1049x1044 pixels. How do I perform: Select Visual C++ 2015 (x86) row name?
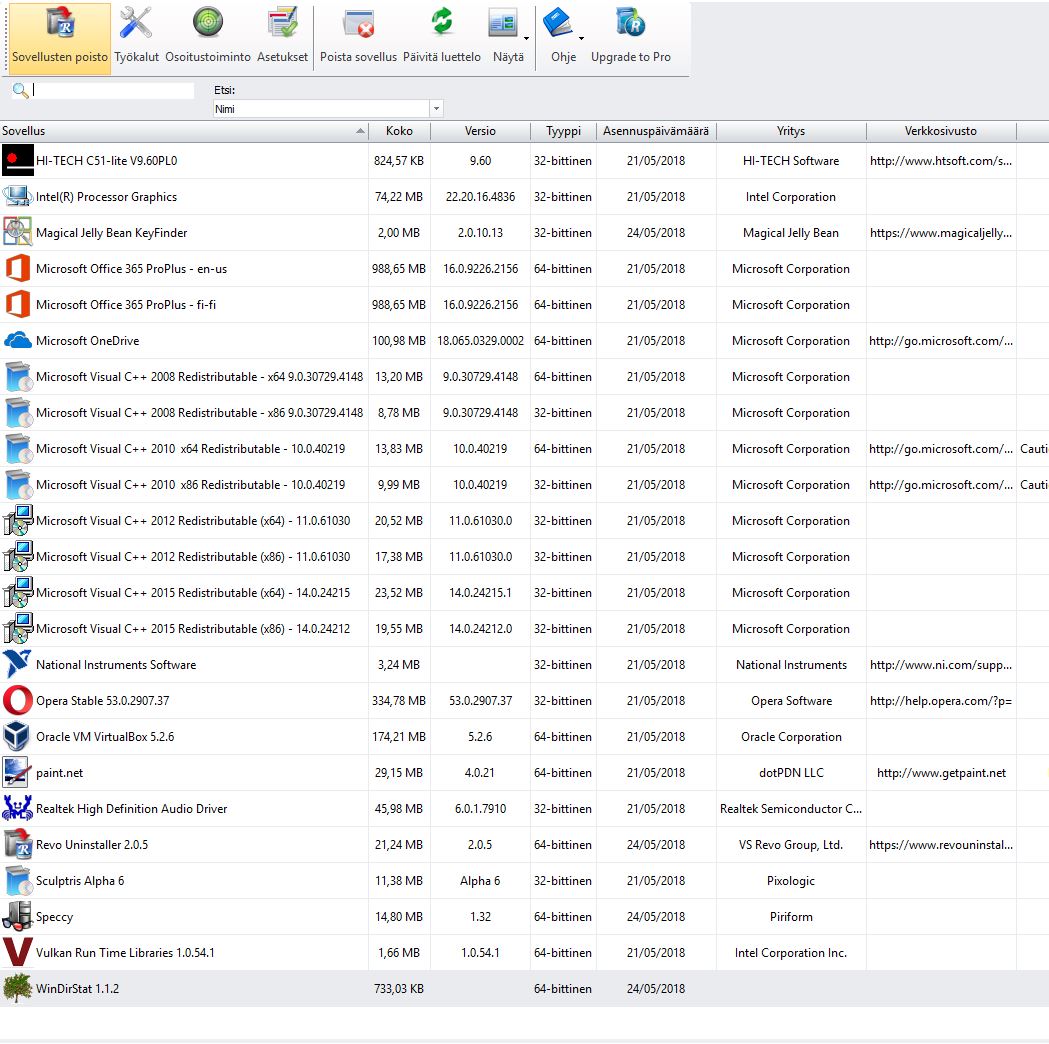193,629
